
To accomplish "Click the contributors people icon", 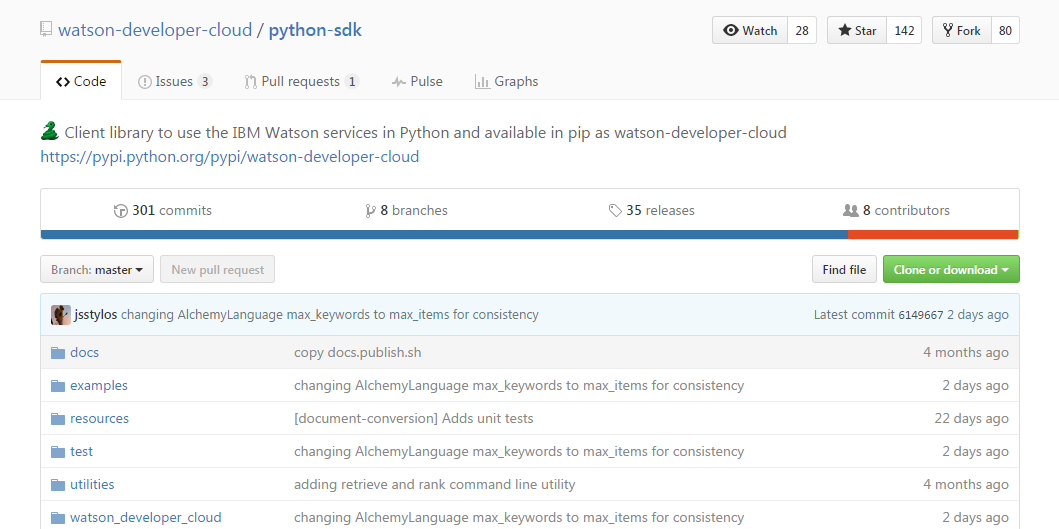I will [x=850, y=211].
